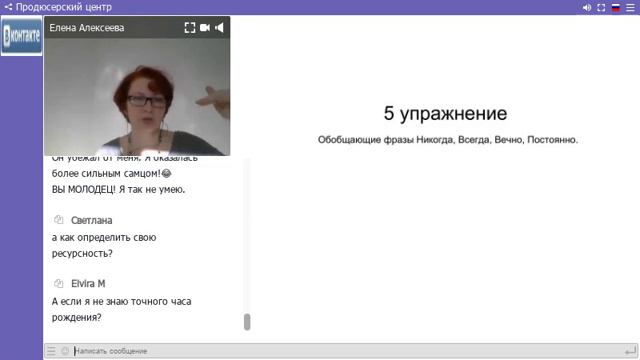This screenshot has height=360, width=640.
Task: Click the Елена Алексеева presenter name
Action: (87, 28)
